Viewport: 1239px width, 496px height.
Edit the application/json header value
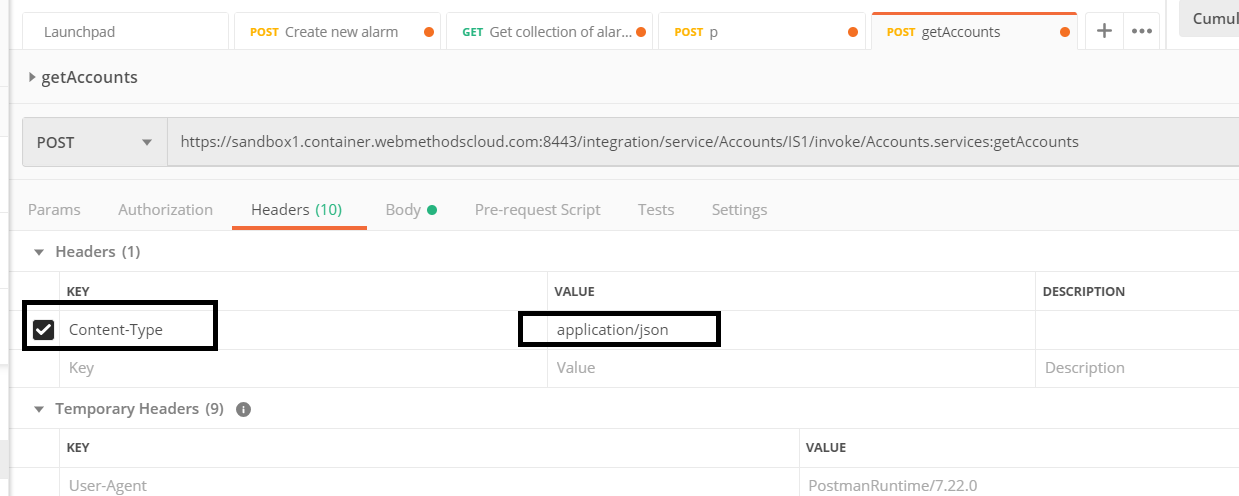point(613,330)
